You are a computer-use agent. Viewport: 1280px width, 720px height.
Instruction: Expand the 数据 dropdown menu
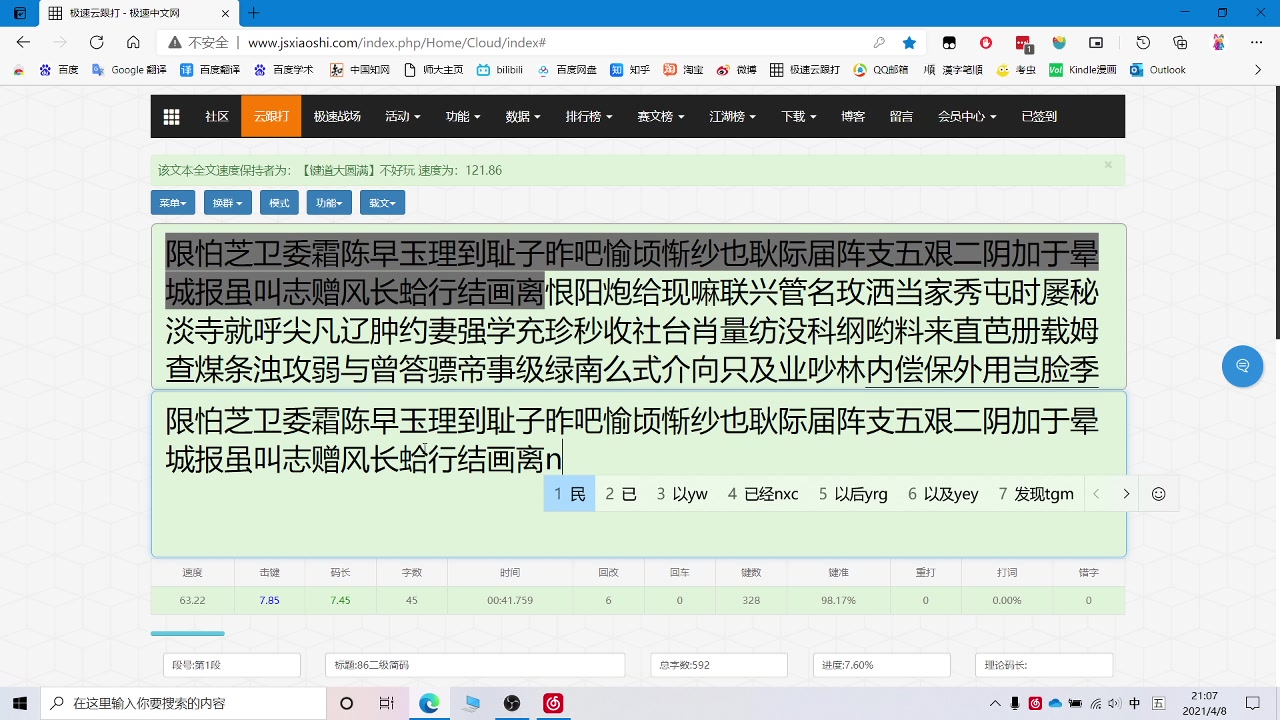(523, 116)
